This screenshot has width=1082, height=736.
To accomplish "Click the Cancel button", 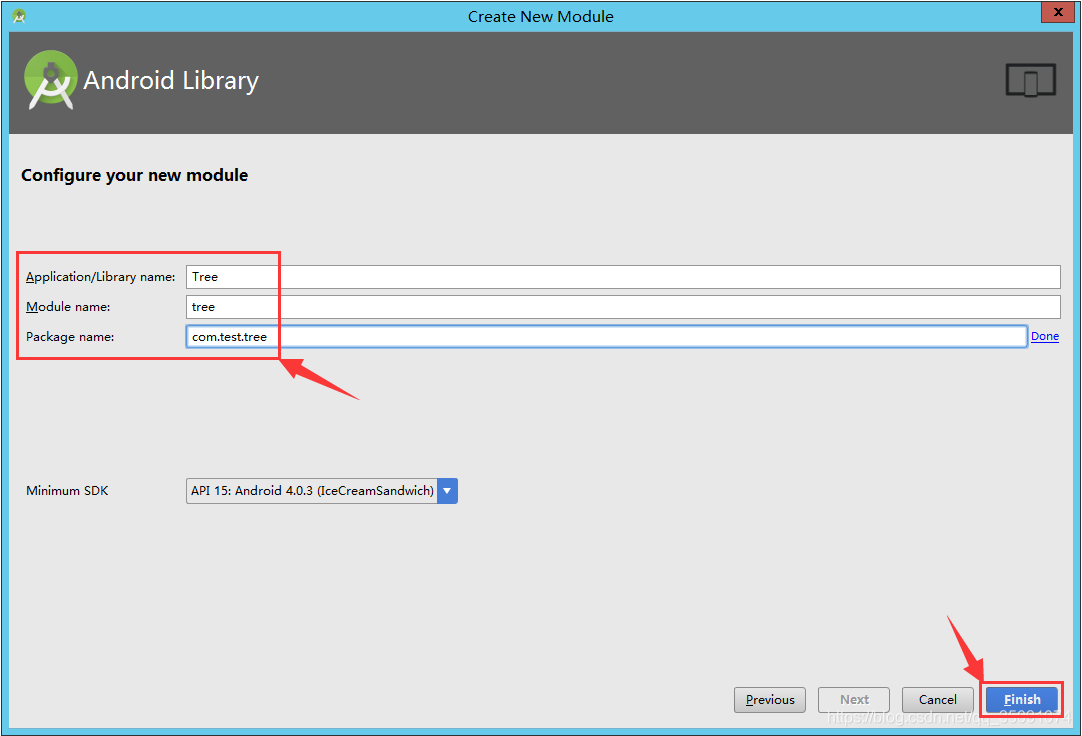I will [x=937, y=699].
